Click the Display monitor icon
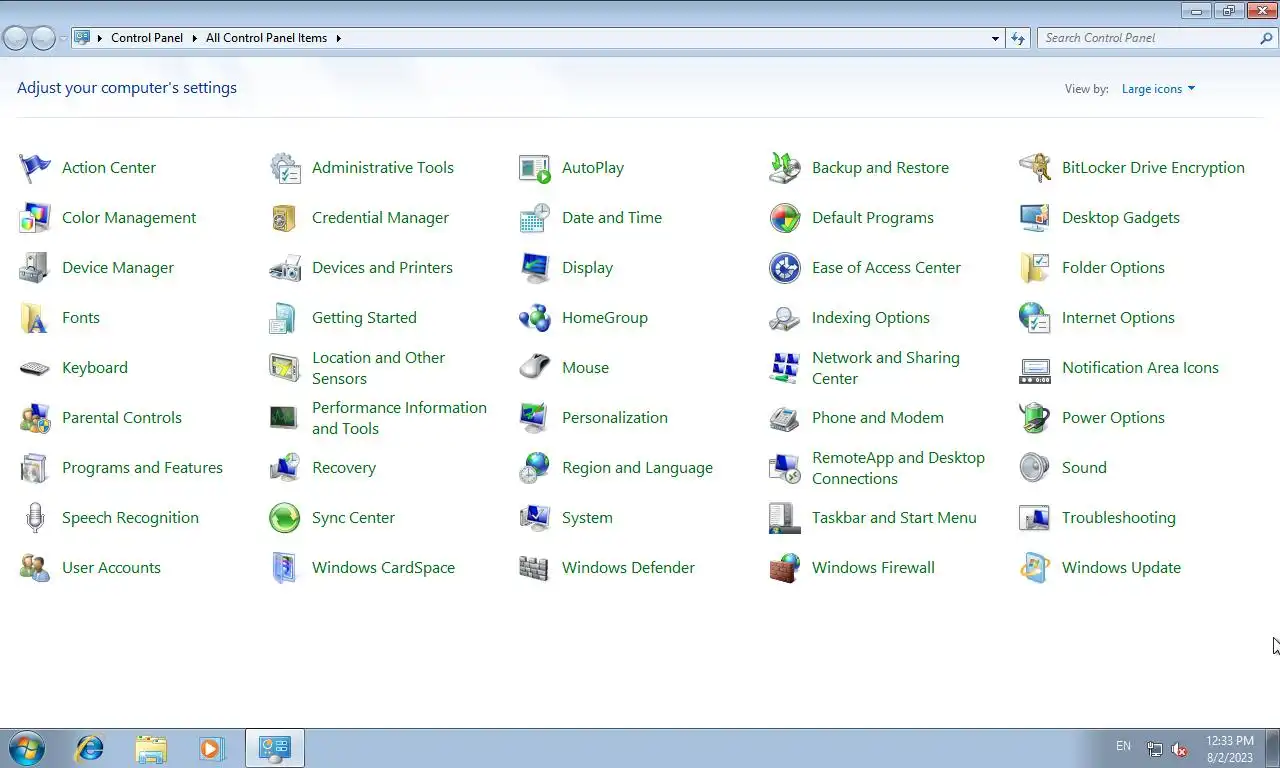Screen dimensions: 1280x768 click(x=535, y=268)
